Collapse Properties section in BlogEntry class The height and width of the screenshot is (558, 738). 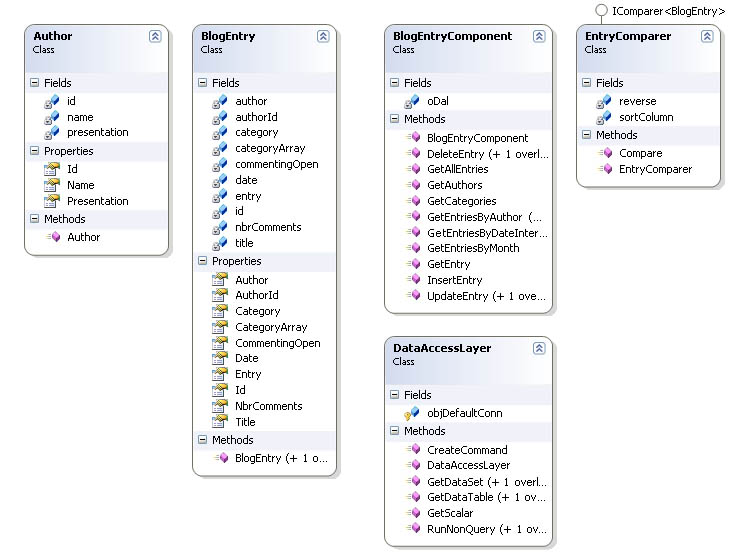pyautogui.click(x=202, y=261)
